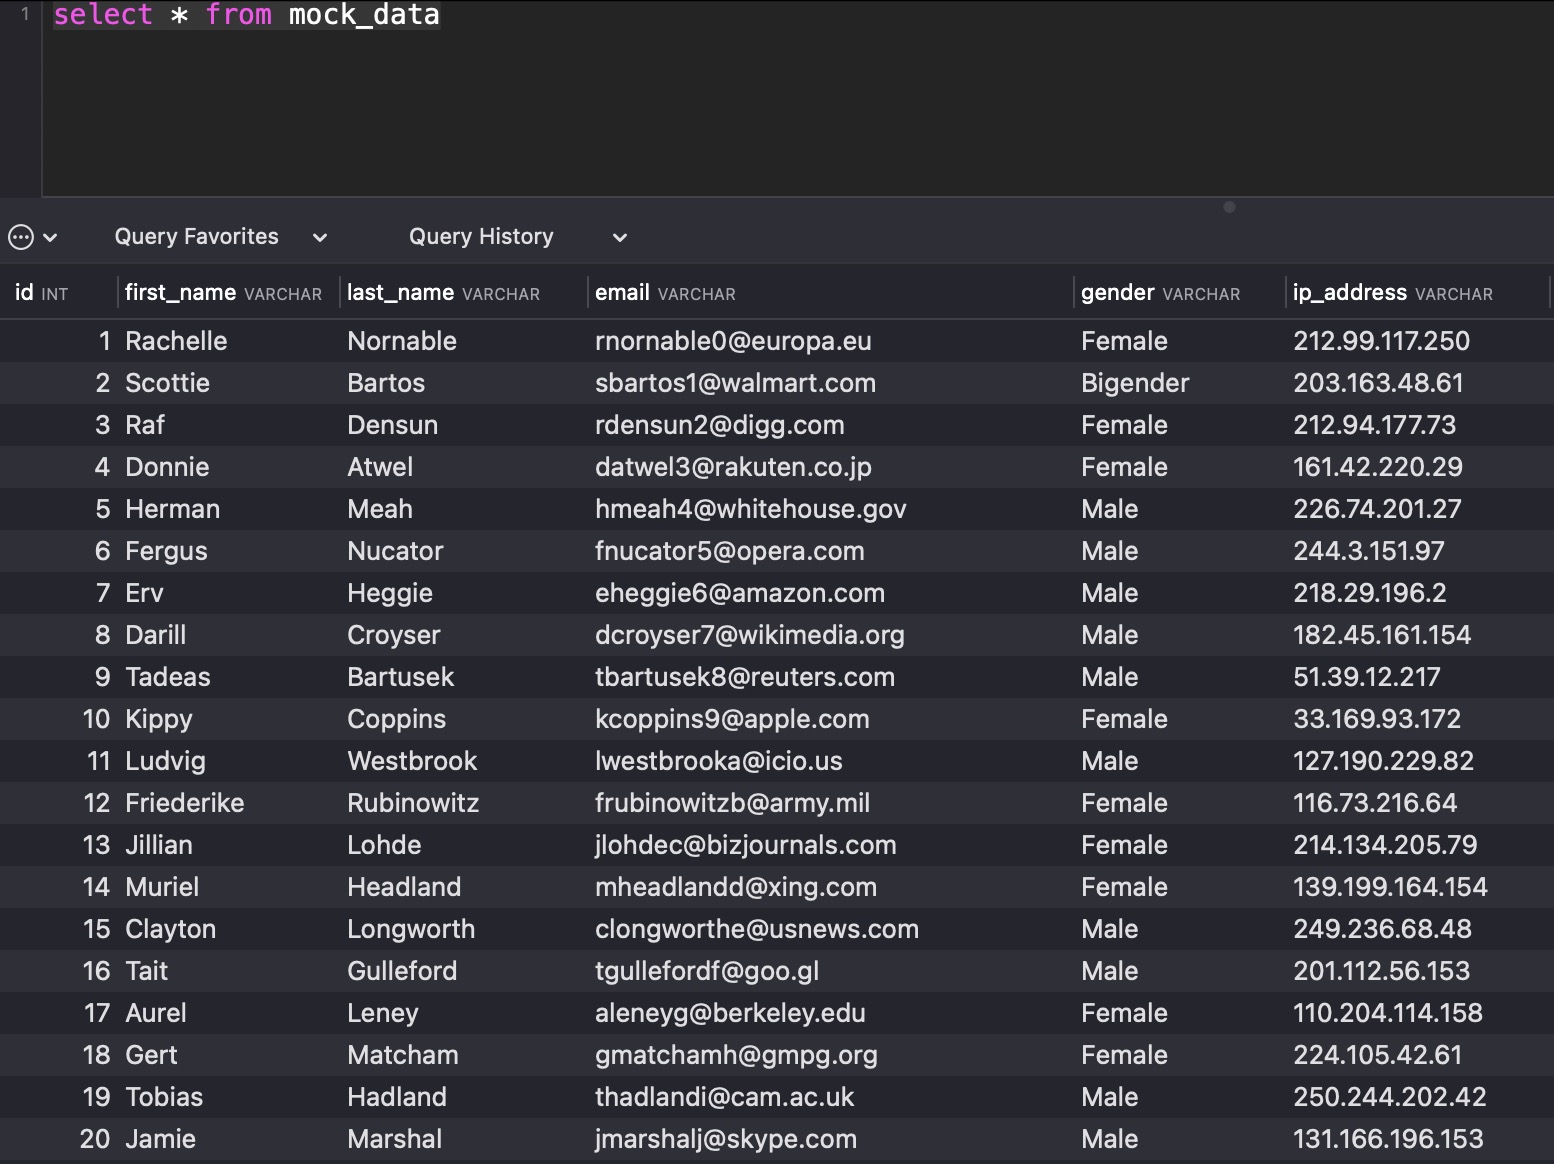1554x1164 pixels.
Task: Select the cell 'Ludvig'
Action: [165, 761]
